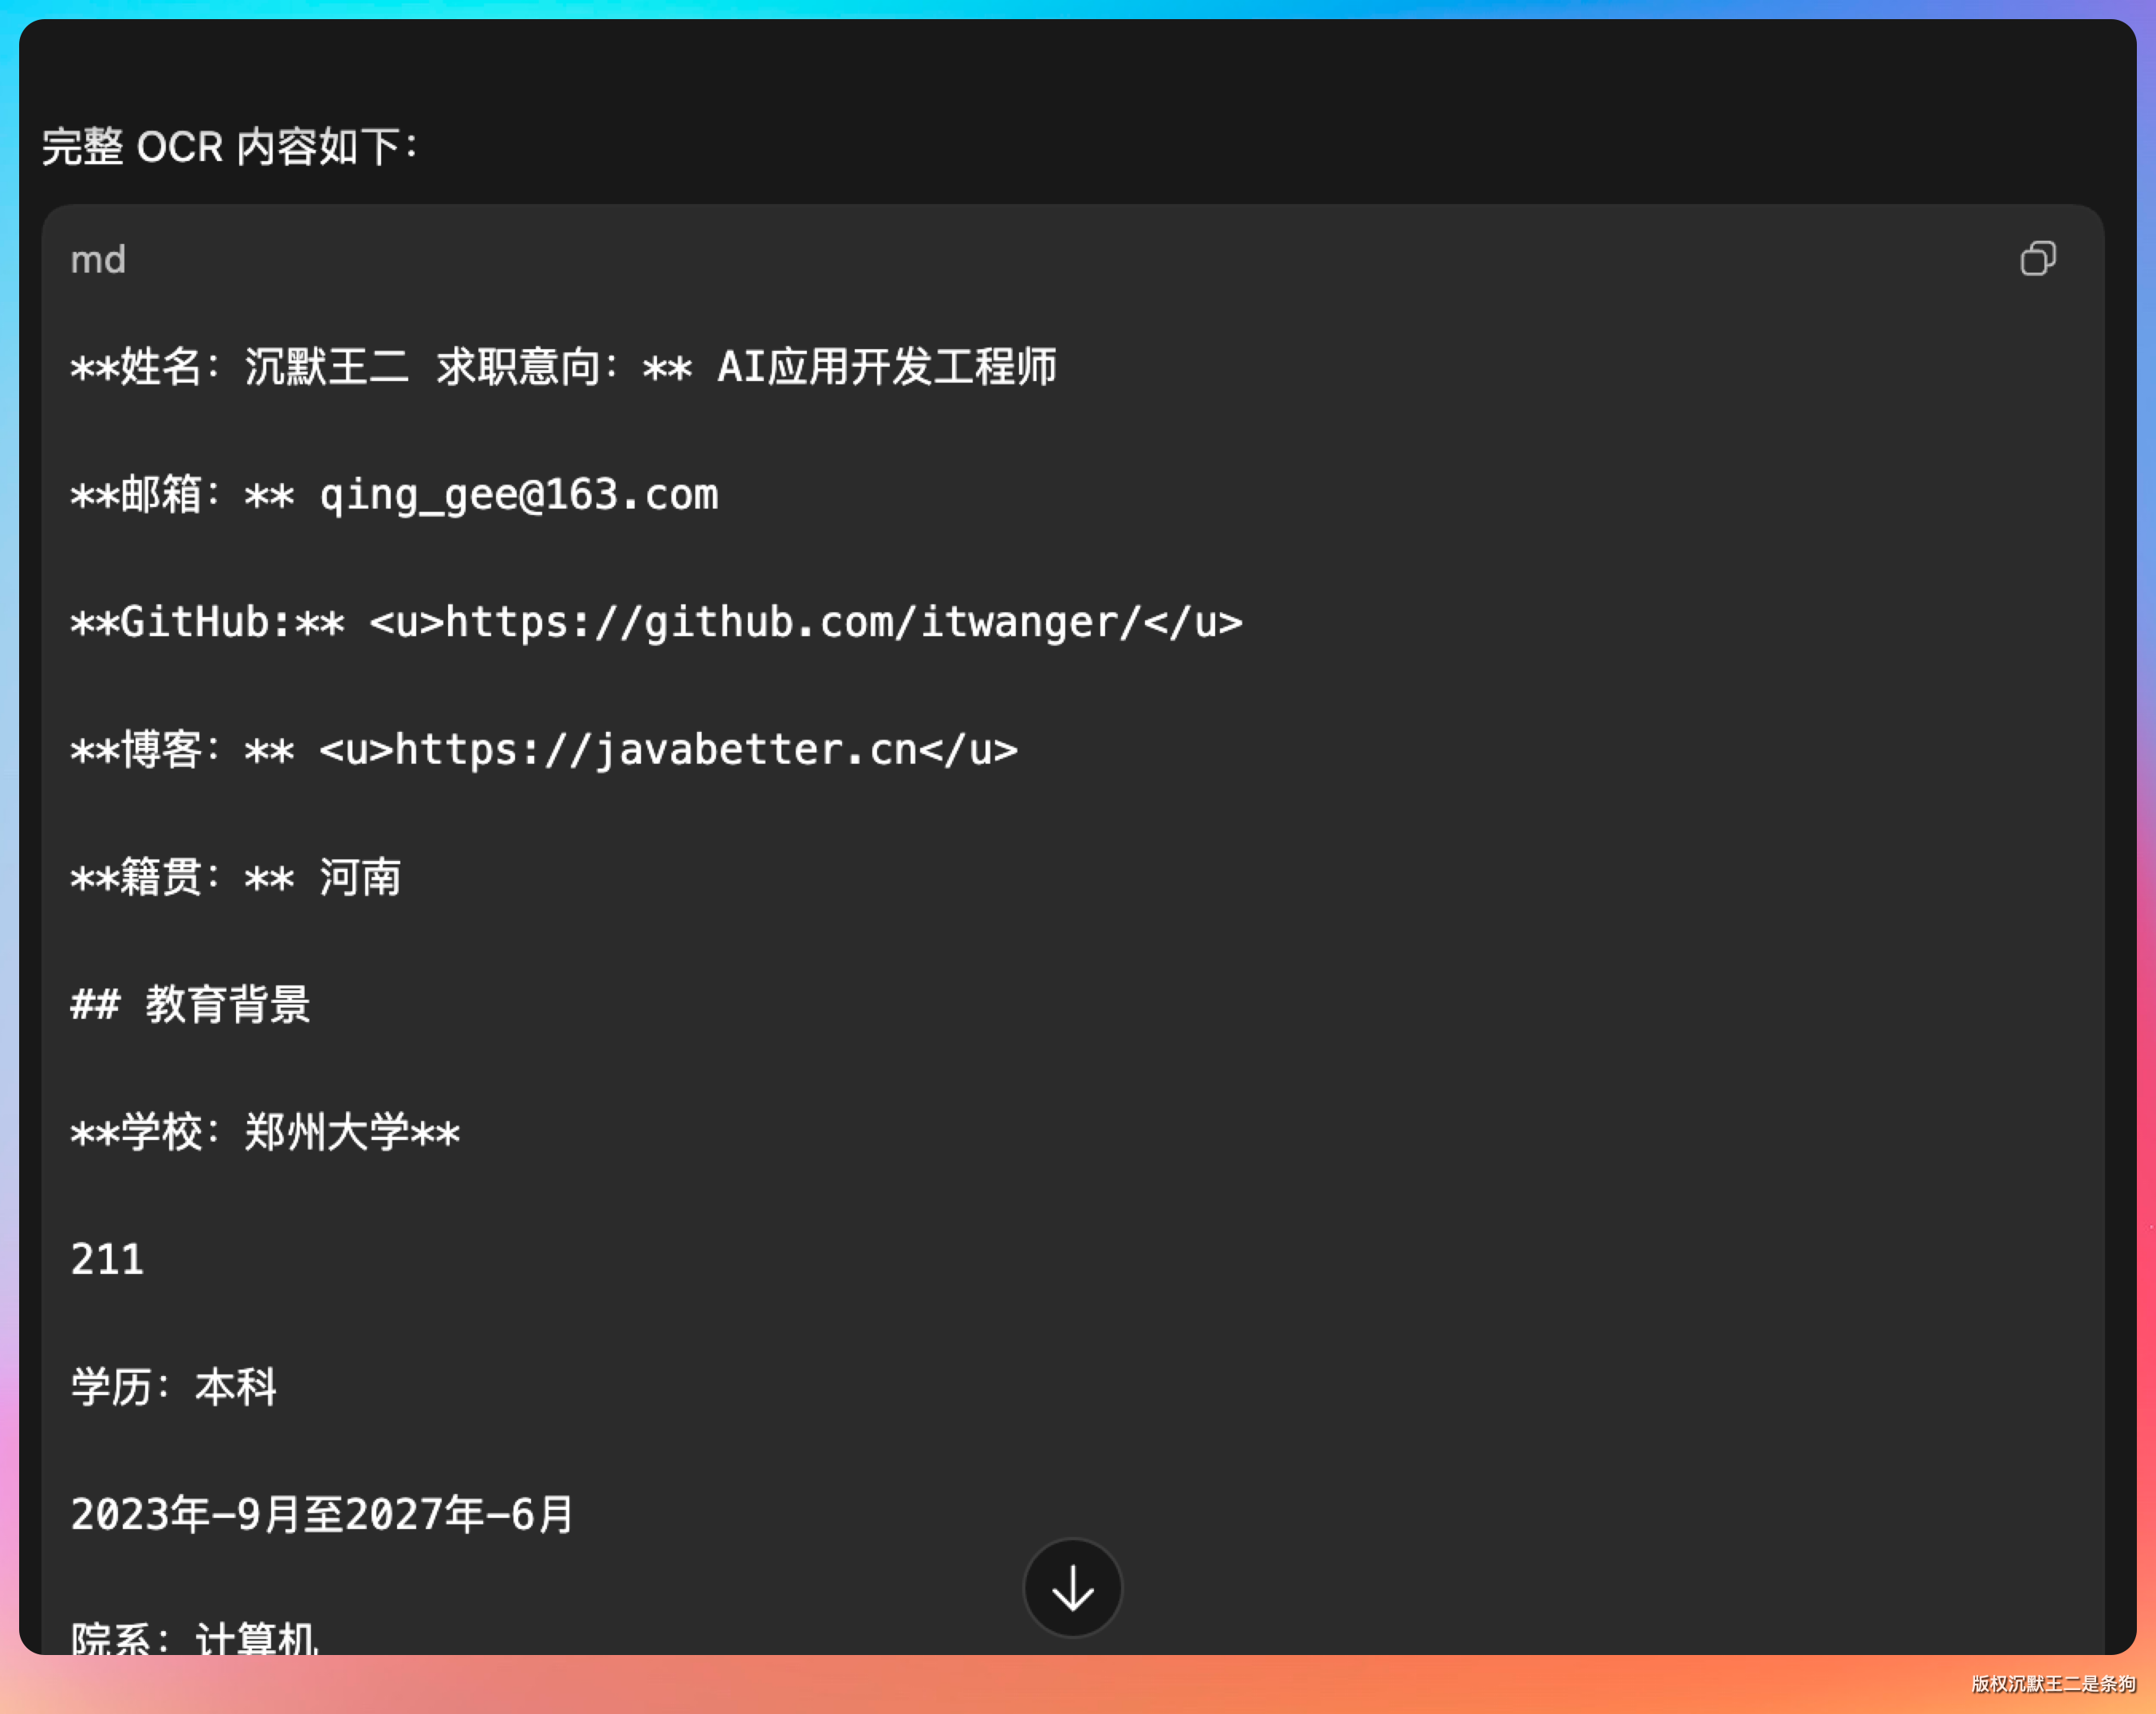The width and height of the screenshot is (2156, 1714).
Task: Click the ## 教育背景 heading line
Action: point(190,1005)
